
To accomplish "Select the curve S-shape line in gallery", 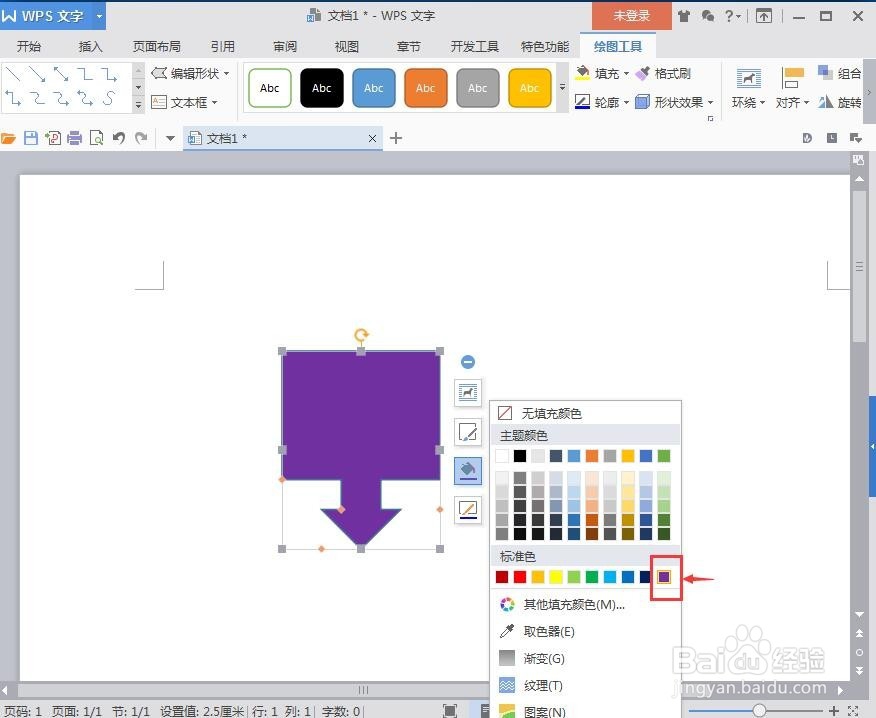I will point(110,98).
